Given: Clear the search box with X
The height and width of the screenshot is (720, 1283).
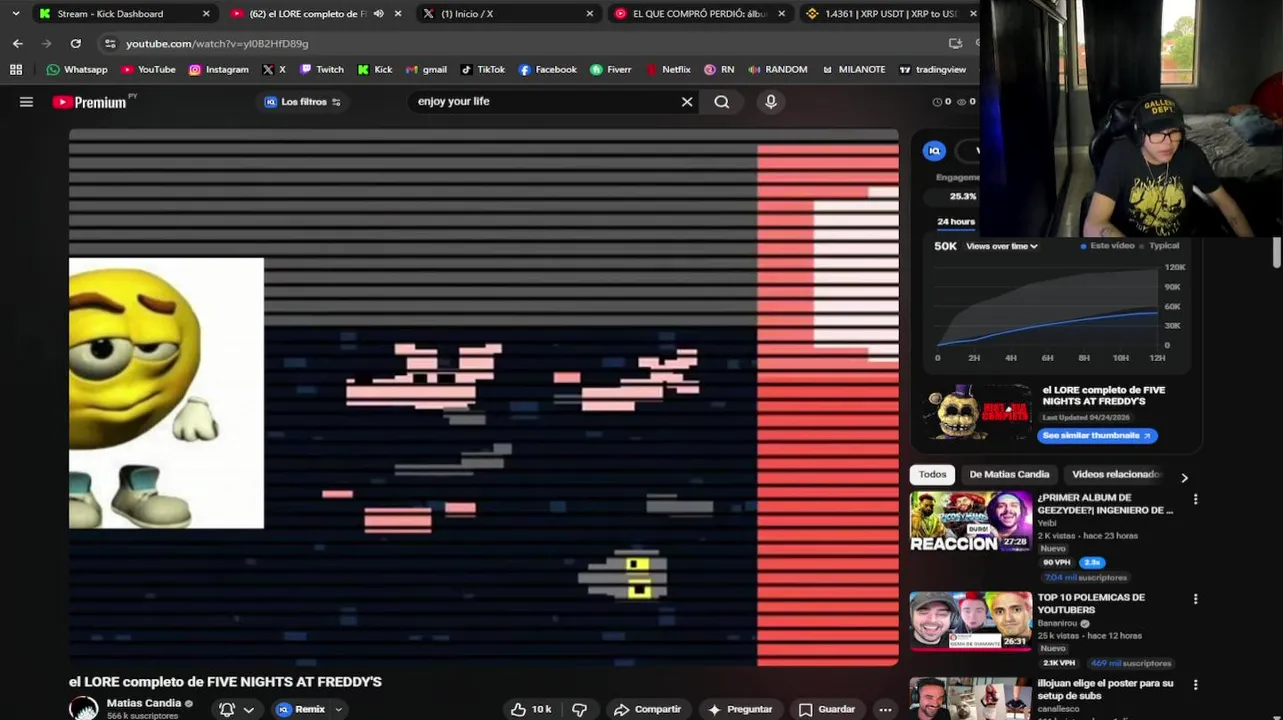Looking at the screenshot, I should (687, 102).
